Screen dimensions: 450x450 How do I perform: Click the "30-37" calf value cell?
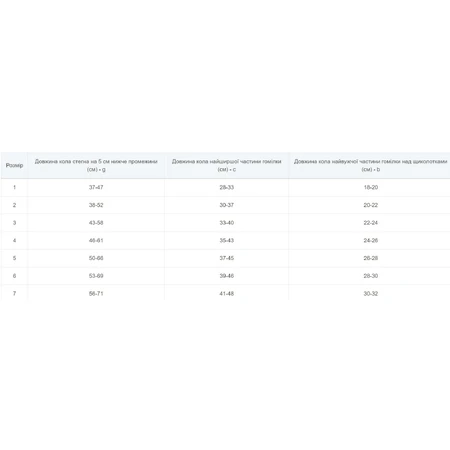(x=227, y=205)
